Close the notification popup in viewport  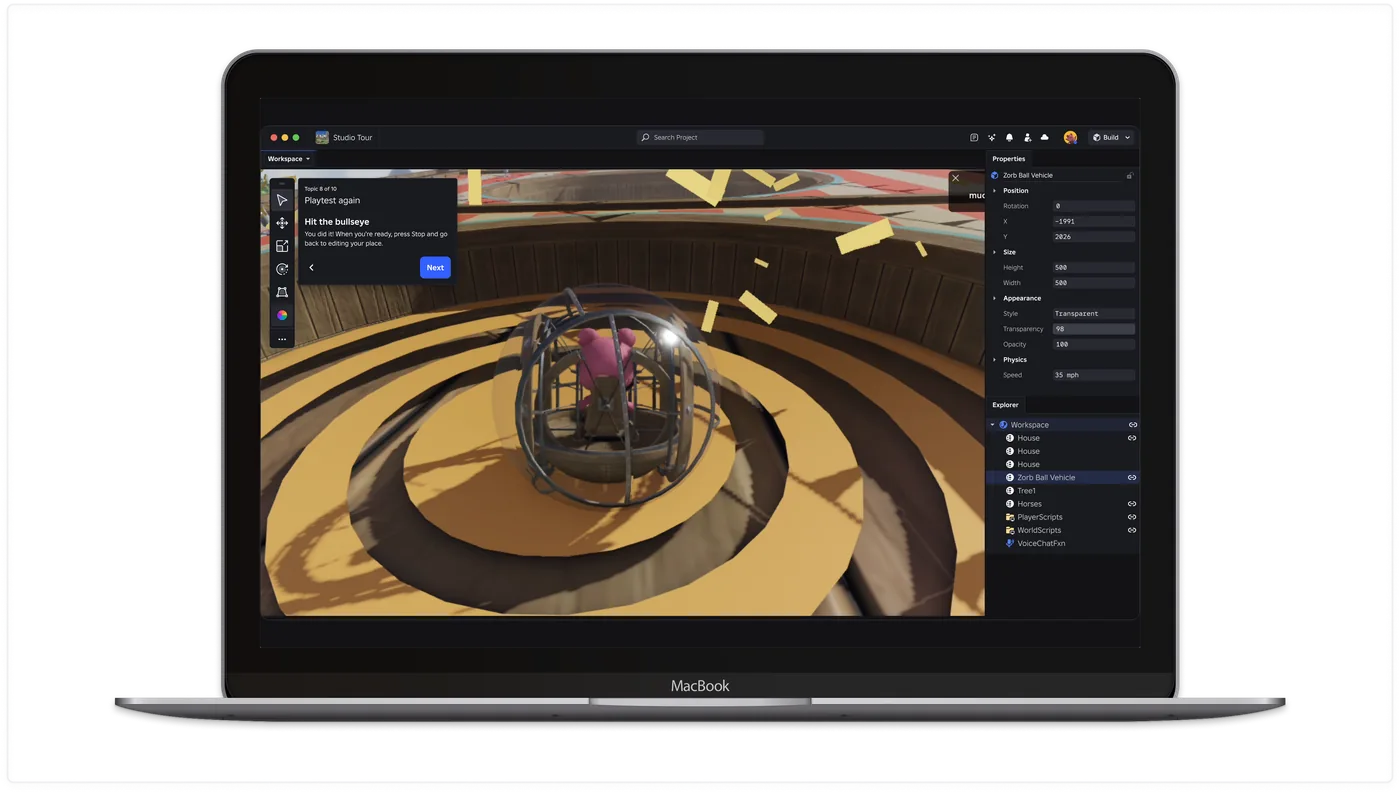(x=955, y=178)
